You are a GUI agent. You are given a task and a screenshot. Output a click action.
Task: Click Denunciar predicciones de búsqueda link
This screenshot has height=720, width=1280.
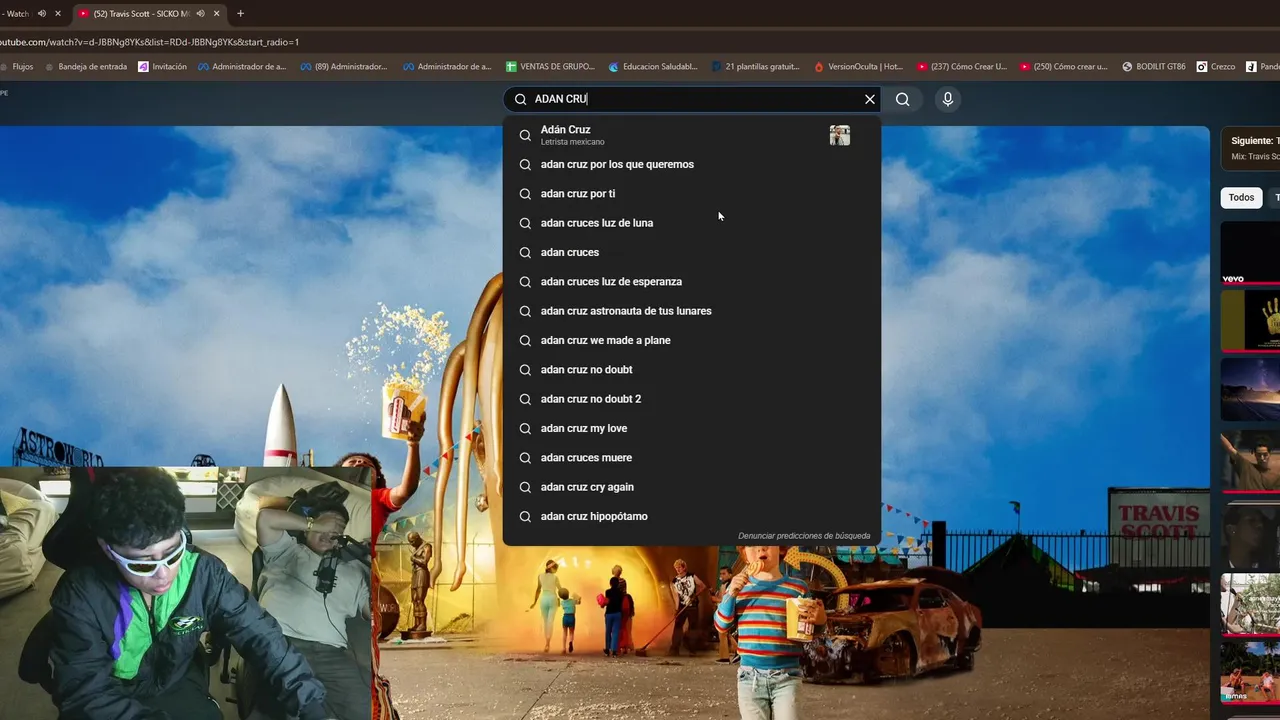pyautogui.click(x=804, y=536)
